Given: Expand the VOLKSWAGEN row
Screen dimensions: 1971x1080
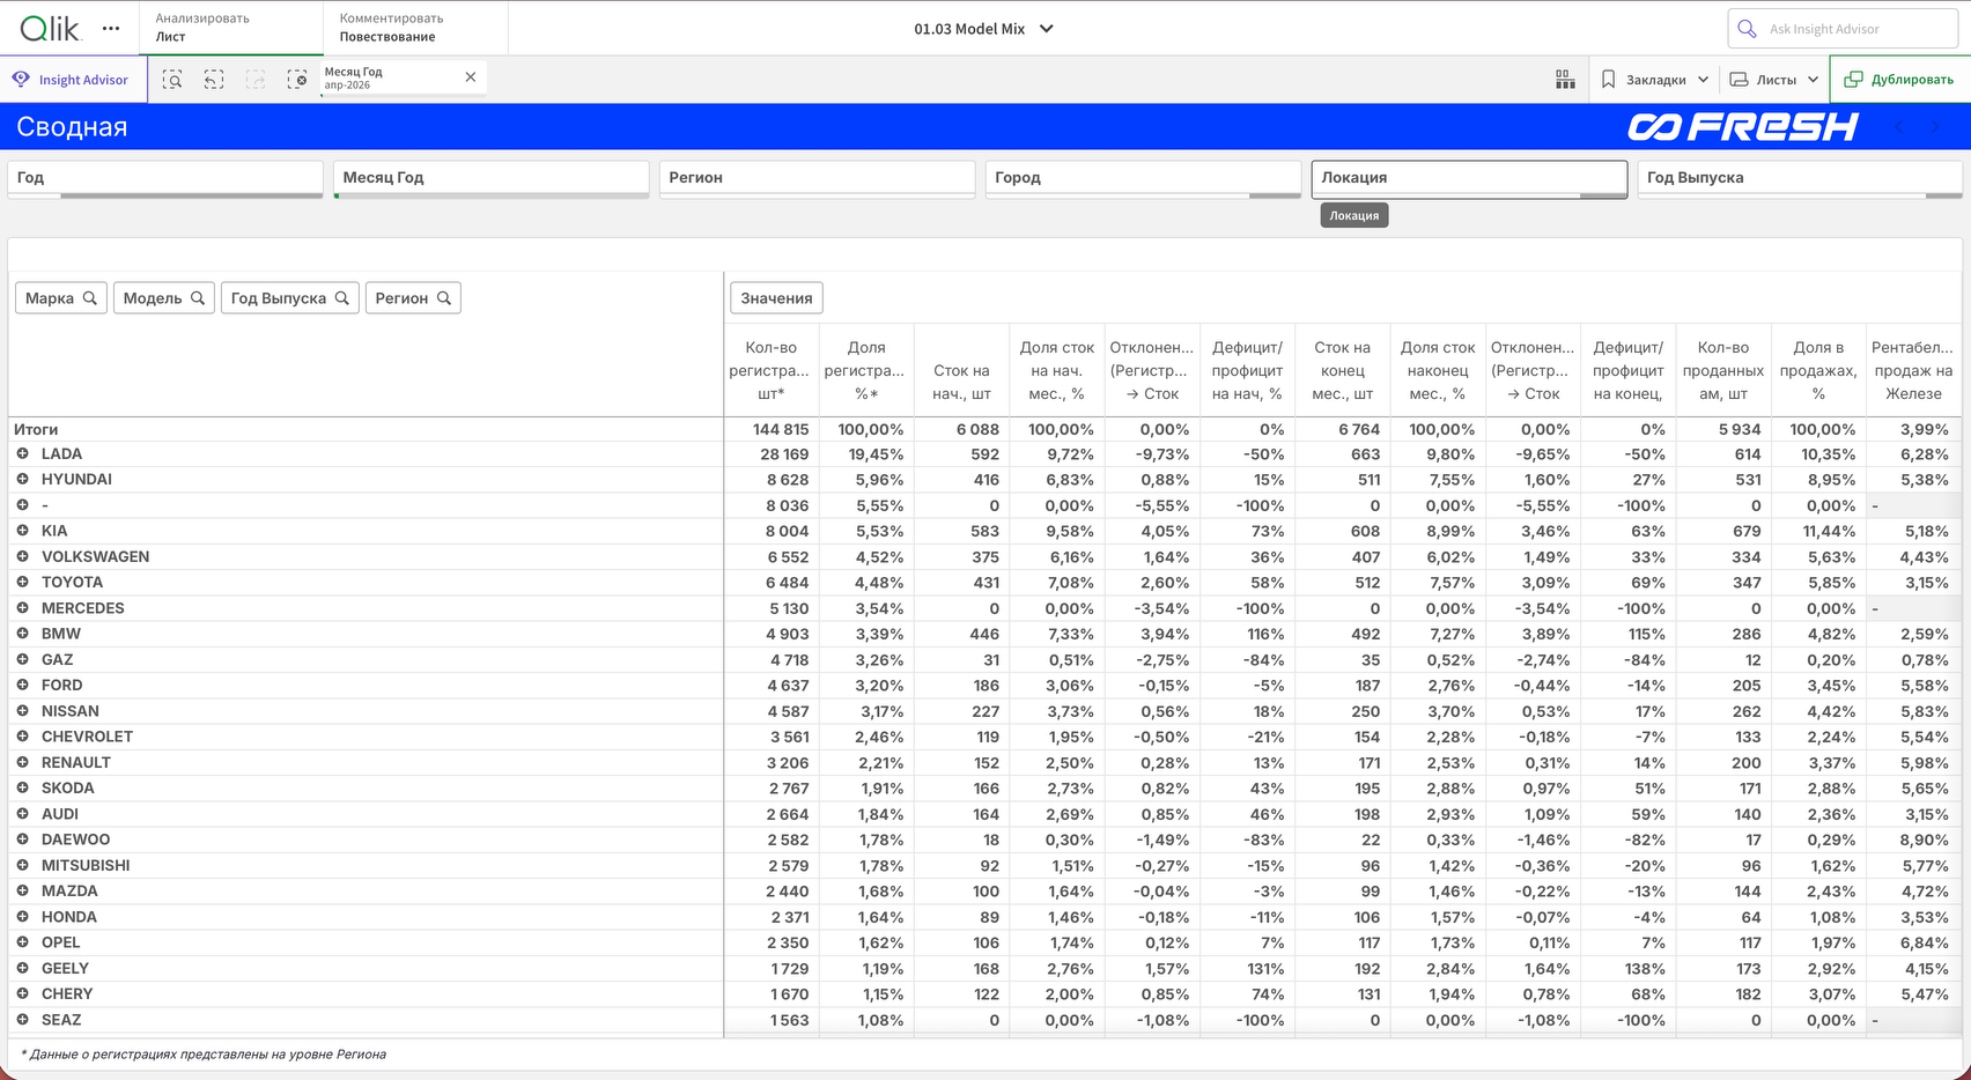Looking at the screenshot, I should 22,556.
